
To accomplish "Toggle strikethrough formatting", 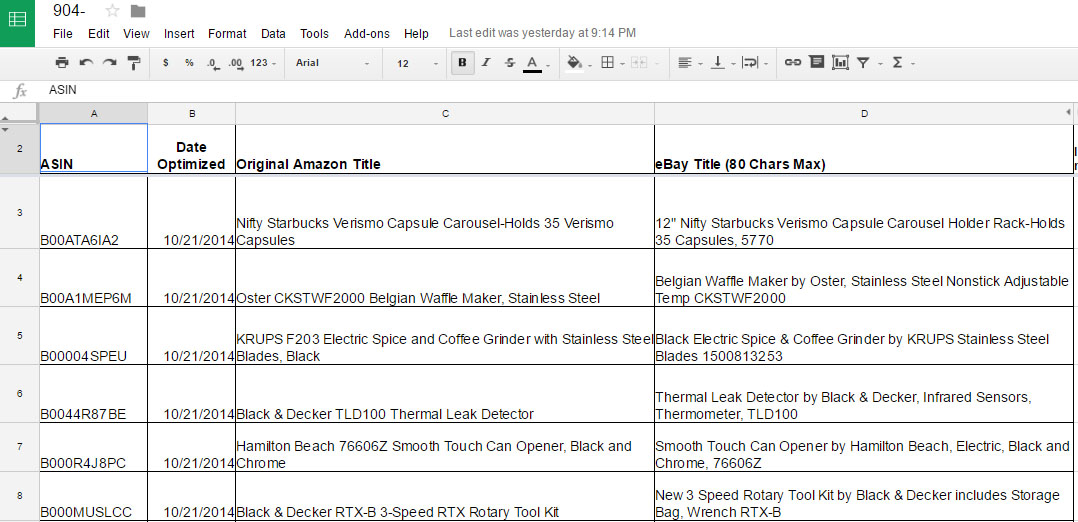I will click(510, 63).
